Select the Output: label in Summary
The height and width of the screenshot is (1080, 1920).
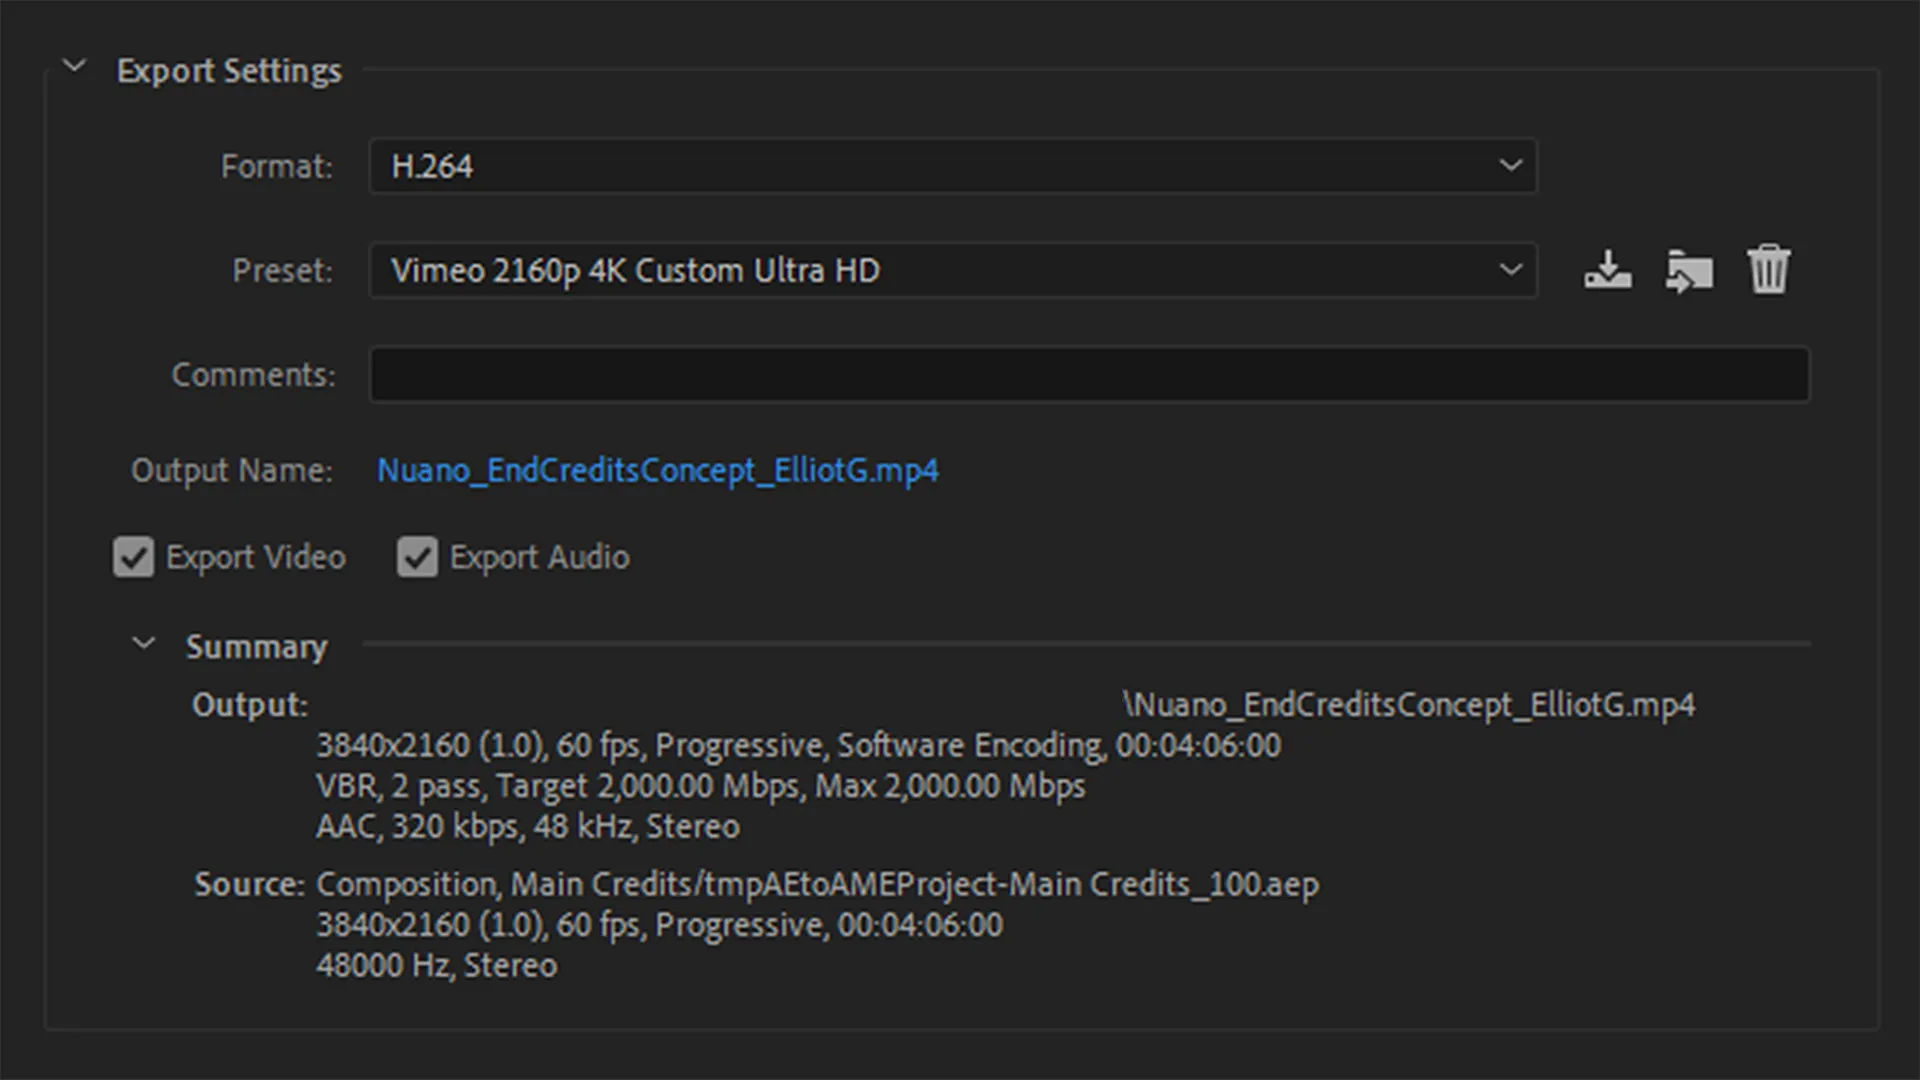pos(250,705)
